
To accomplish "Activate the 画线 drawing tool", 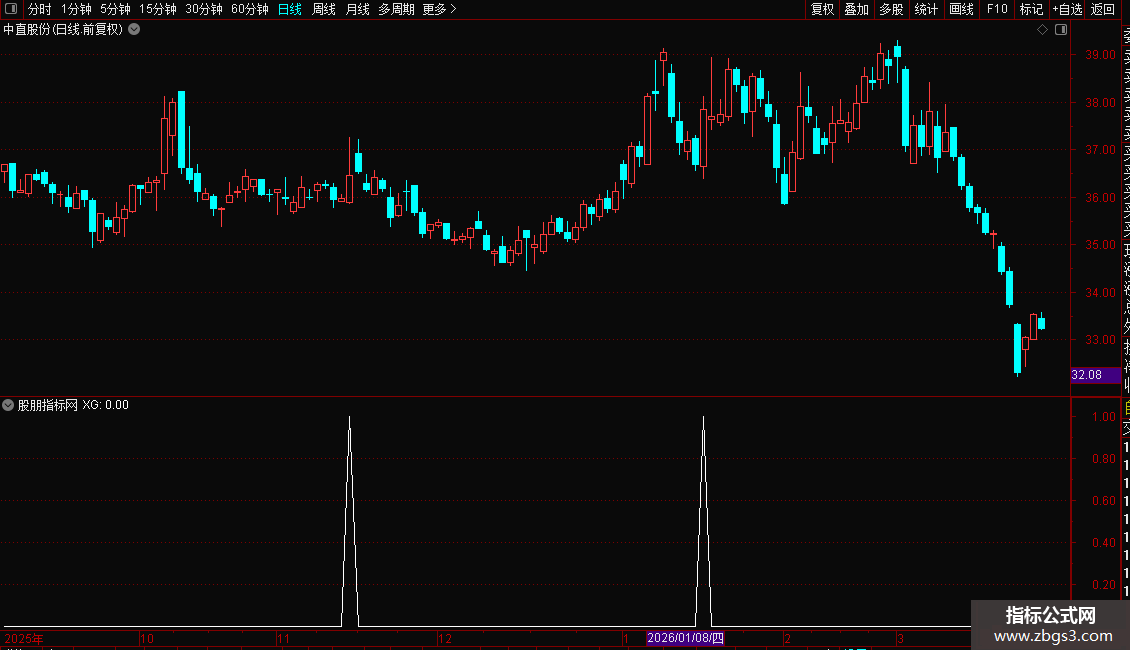I will pos(961,9).
